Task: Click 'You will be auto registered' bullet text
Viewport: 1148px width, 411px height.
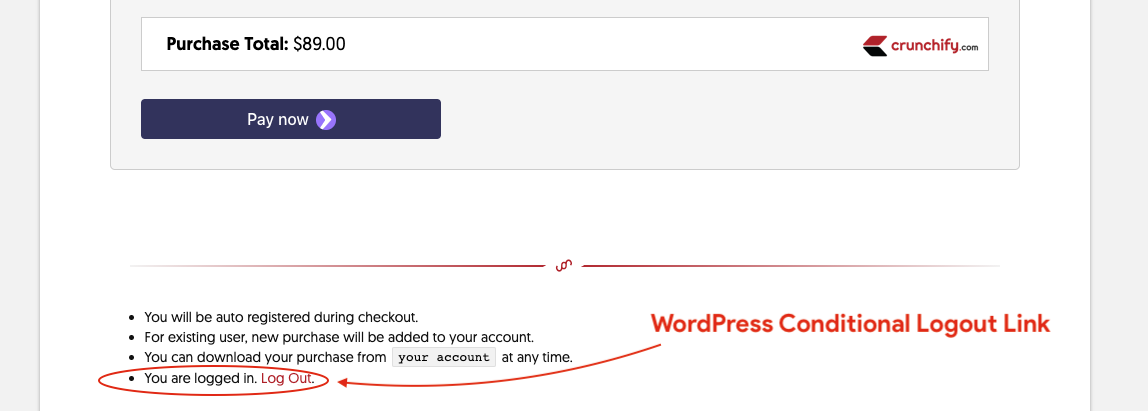Action: 281,317
